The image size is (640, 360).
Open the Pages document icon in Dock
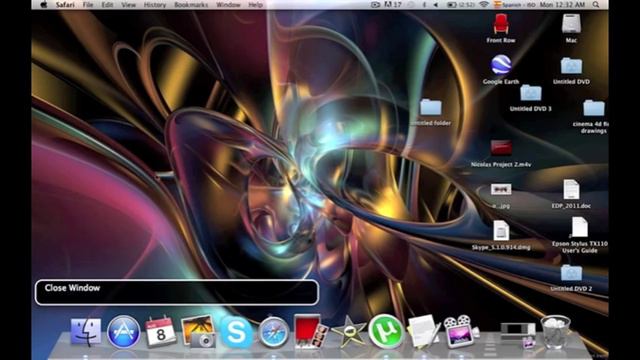click(423, 331)
